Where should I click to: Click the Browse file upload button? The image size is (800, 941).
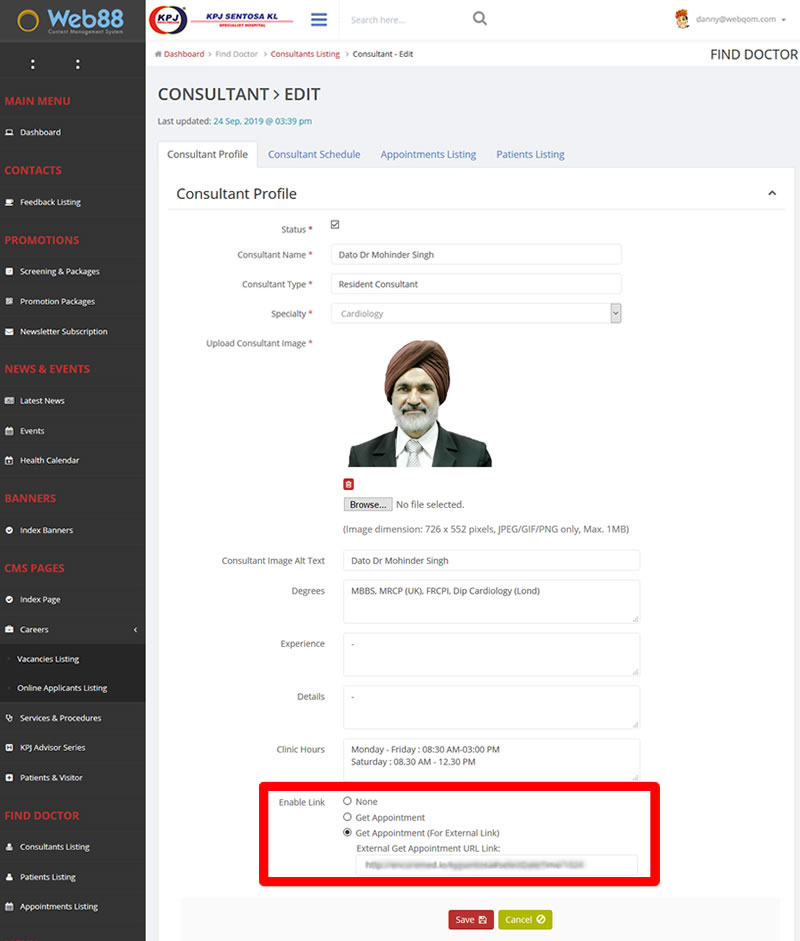click(367, 505)
